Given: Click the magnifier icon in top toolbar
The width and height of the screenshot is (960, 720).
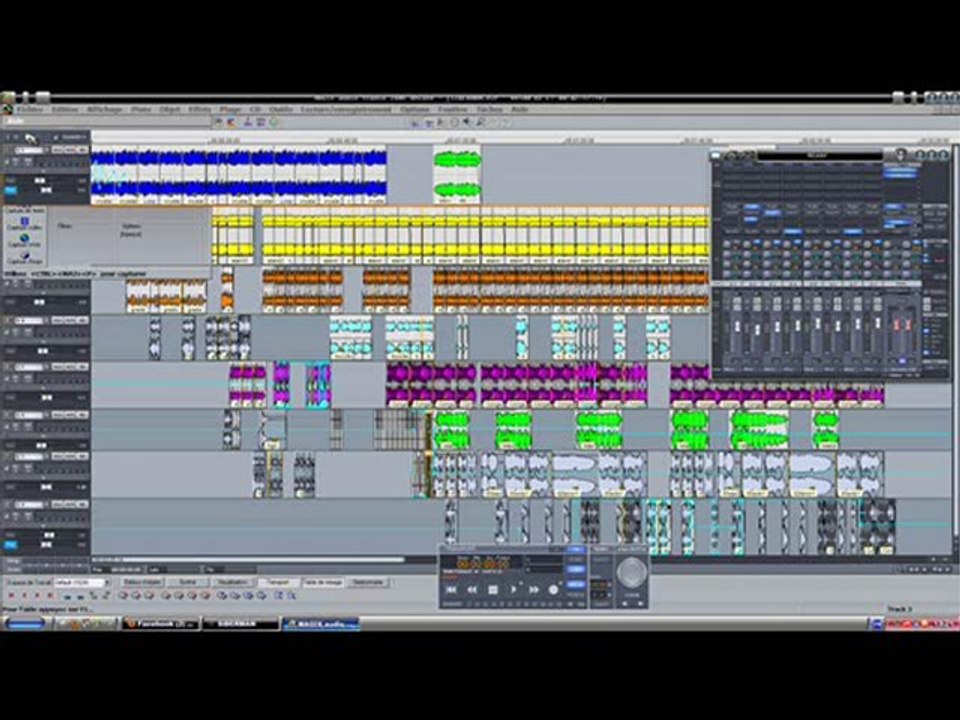Looking at the screenshot, I should point(481,122).
